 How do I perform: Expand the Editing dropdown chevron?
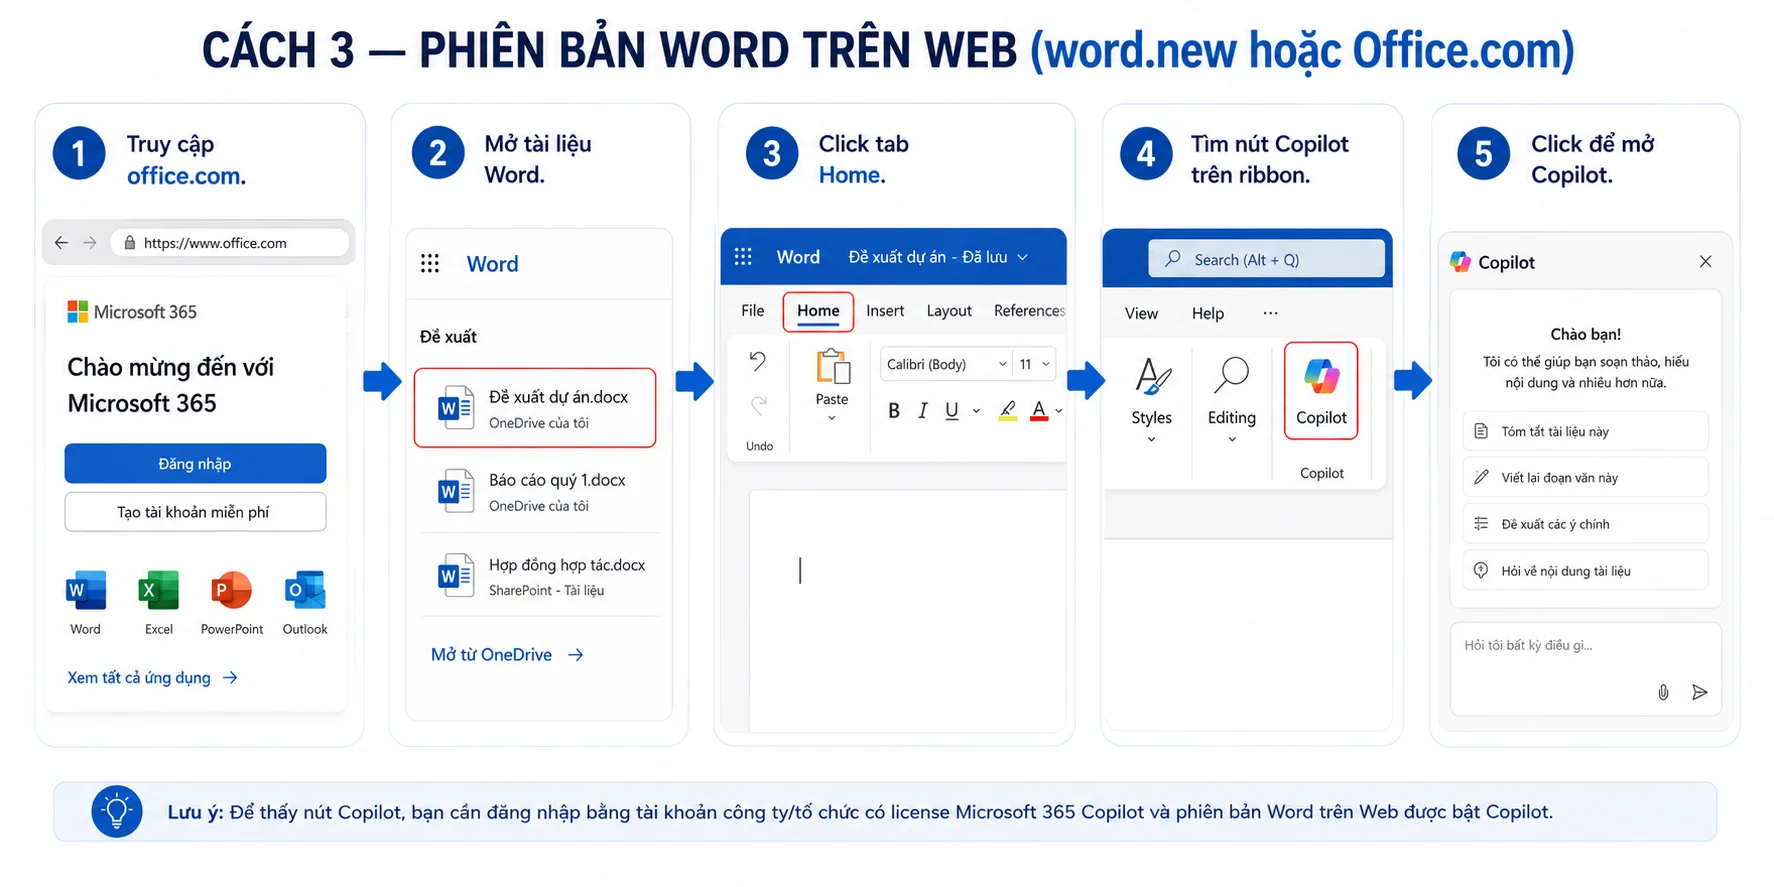pos(1232,439)
